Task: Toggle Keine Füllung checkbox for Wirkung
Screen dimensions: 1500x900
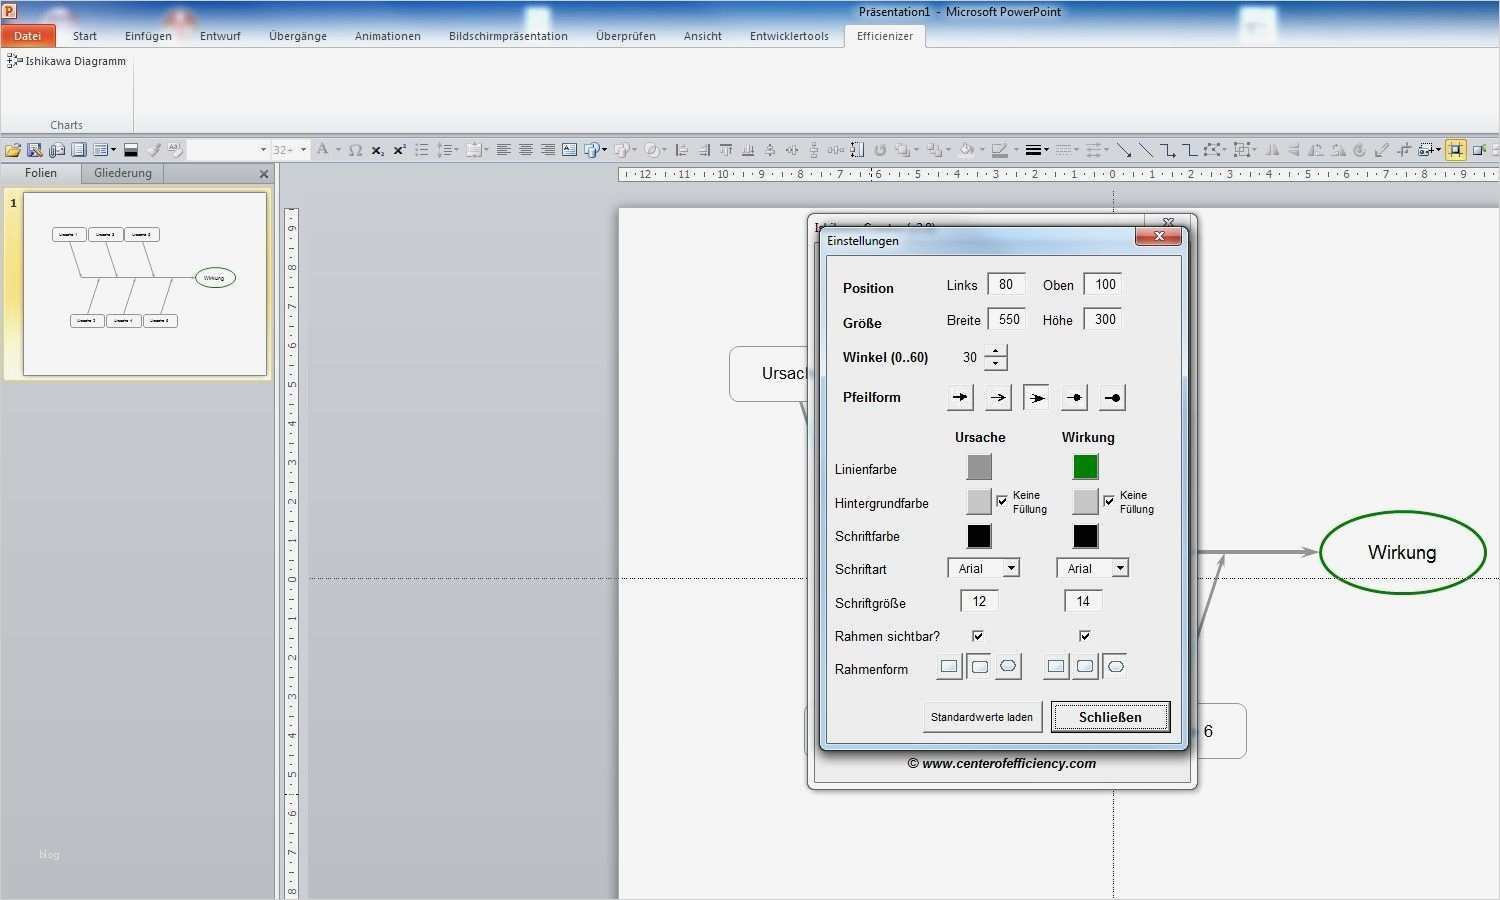Action: pyautogui.click(x=1109, y=501)
